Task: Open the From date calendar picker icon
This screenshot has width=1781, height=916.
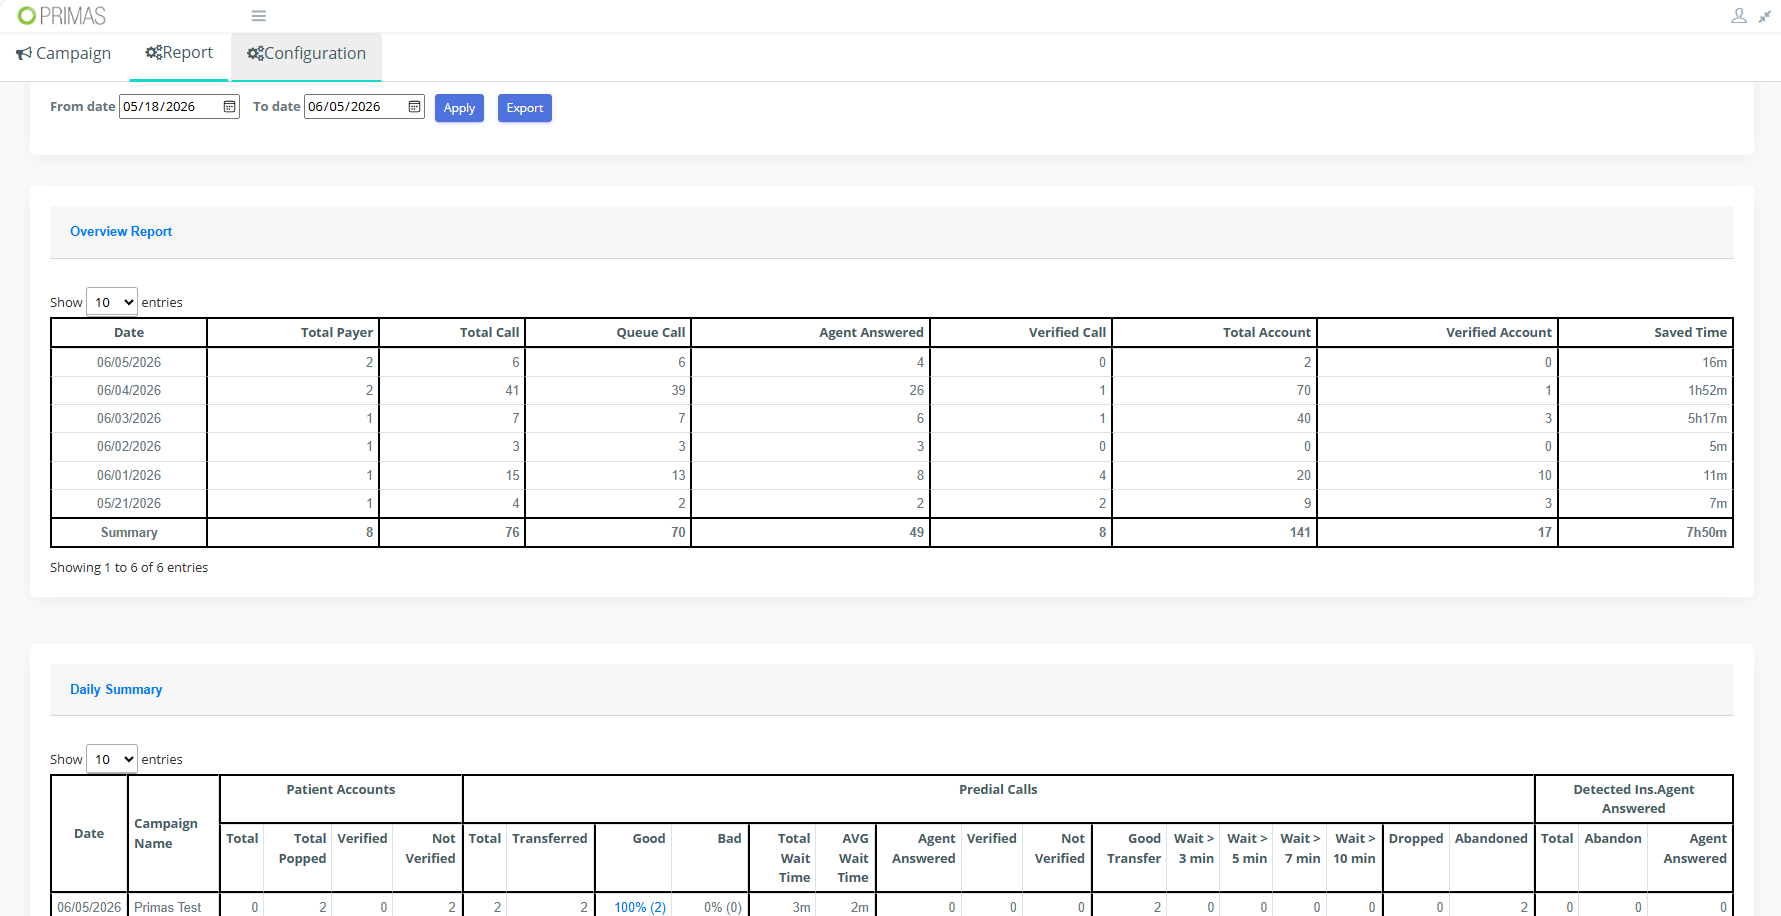Action: [229, 106]
